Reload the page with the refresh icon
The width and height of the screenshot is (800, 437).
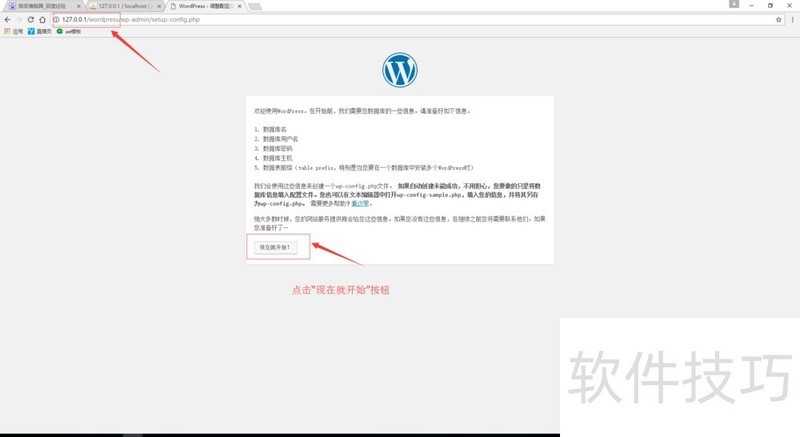(31, 19)
